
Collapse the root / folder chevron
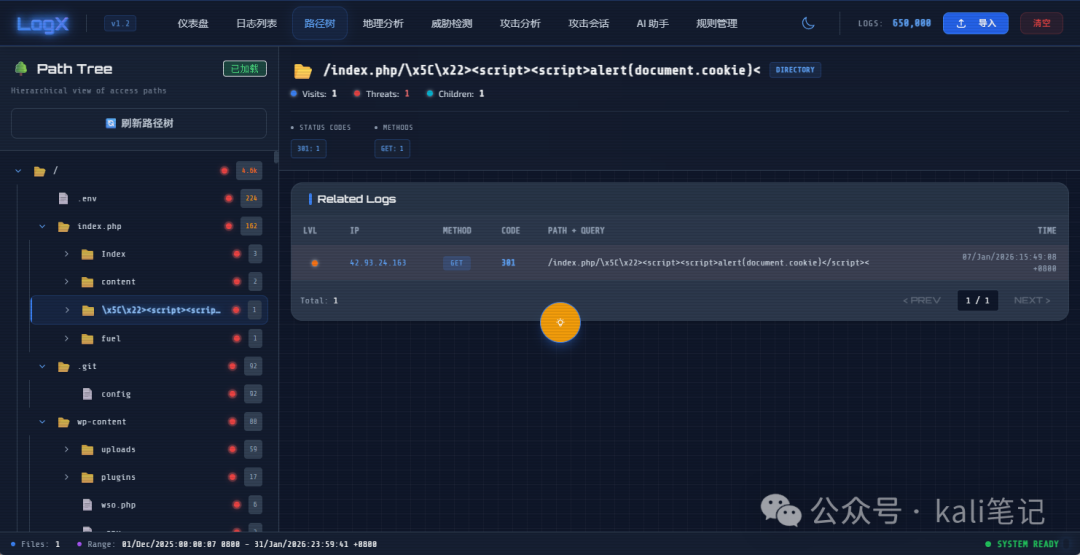pyautogui.click(x=18, y=171)
